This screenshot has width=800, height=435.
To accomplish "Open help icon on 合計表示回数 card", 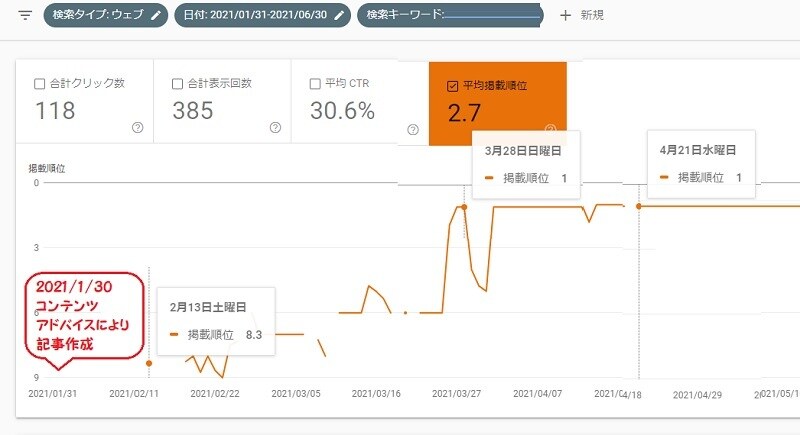I will coord(275,127).
